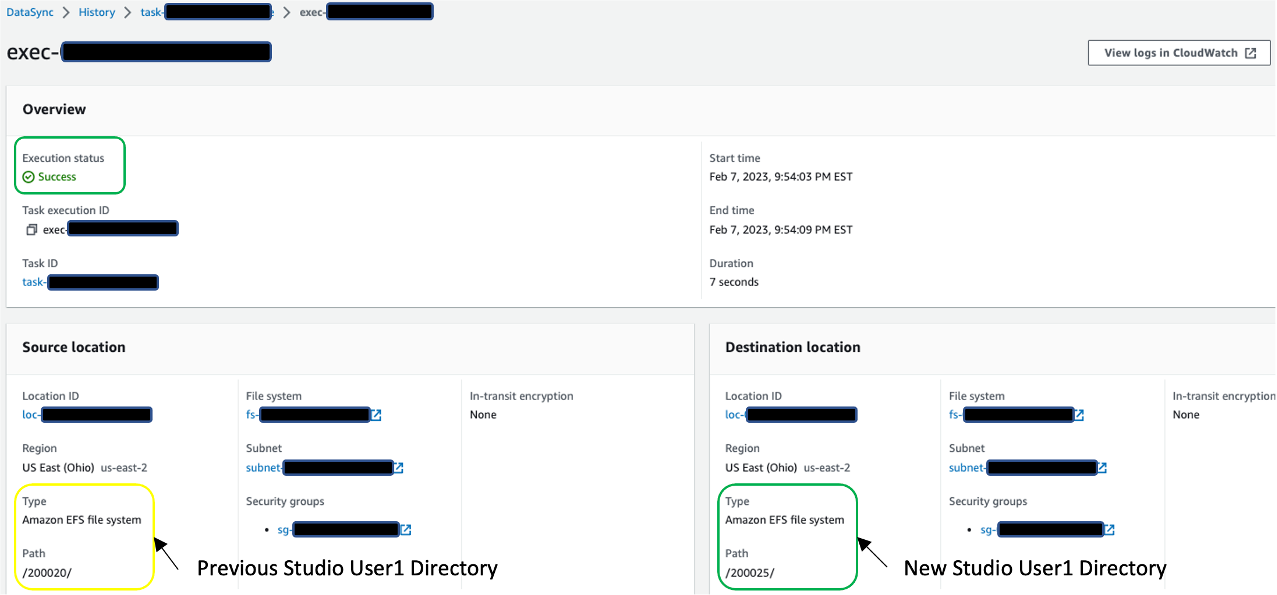
Task: Open Task ID link in Overview
Action: point(90,282)
